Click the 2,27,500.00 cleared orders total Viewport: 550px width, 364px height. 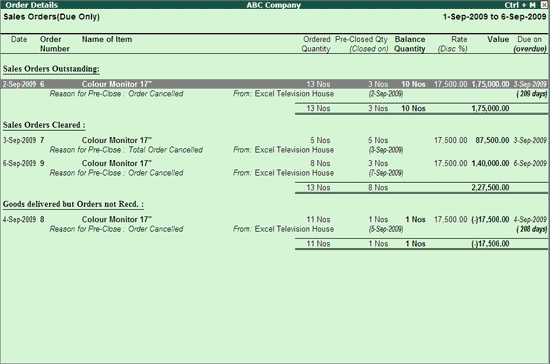click(x=490, y=188)
